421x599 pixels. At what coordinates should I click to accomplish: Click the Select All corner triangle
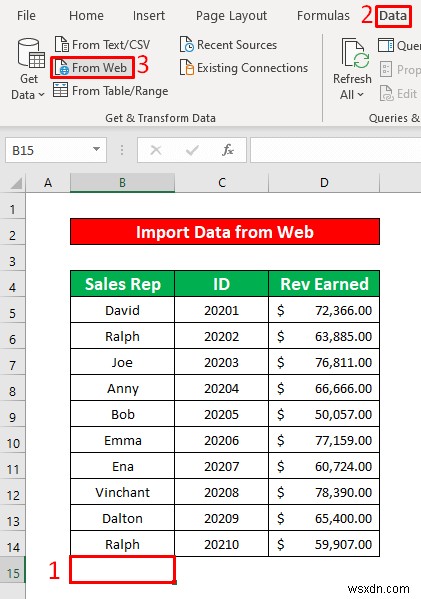tap(16, 183)
